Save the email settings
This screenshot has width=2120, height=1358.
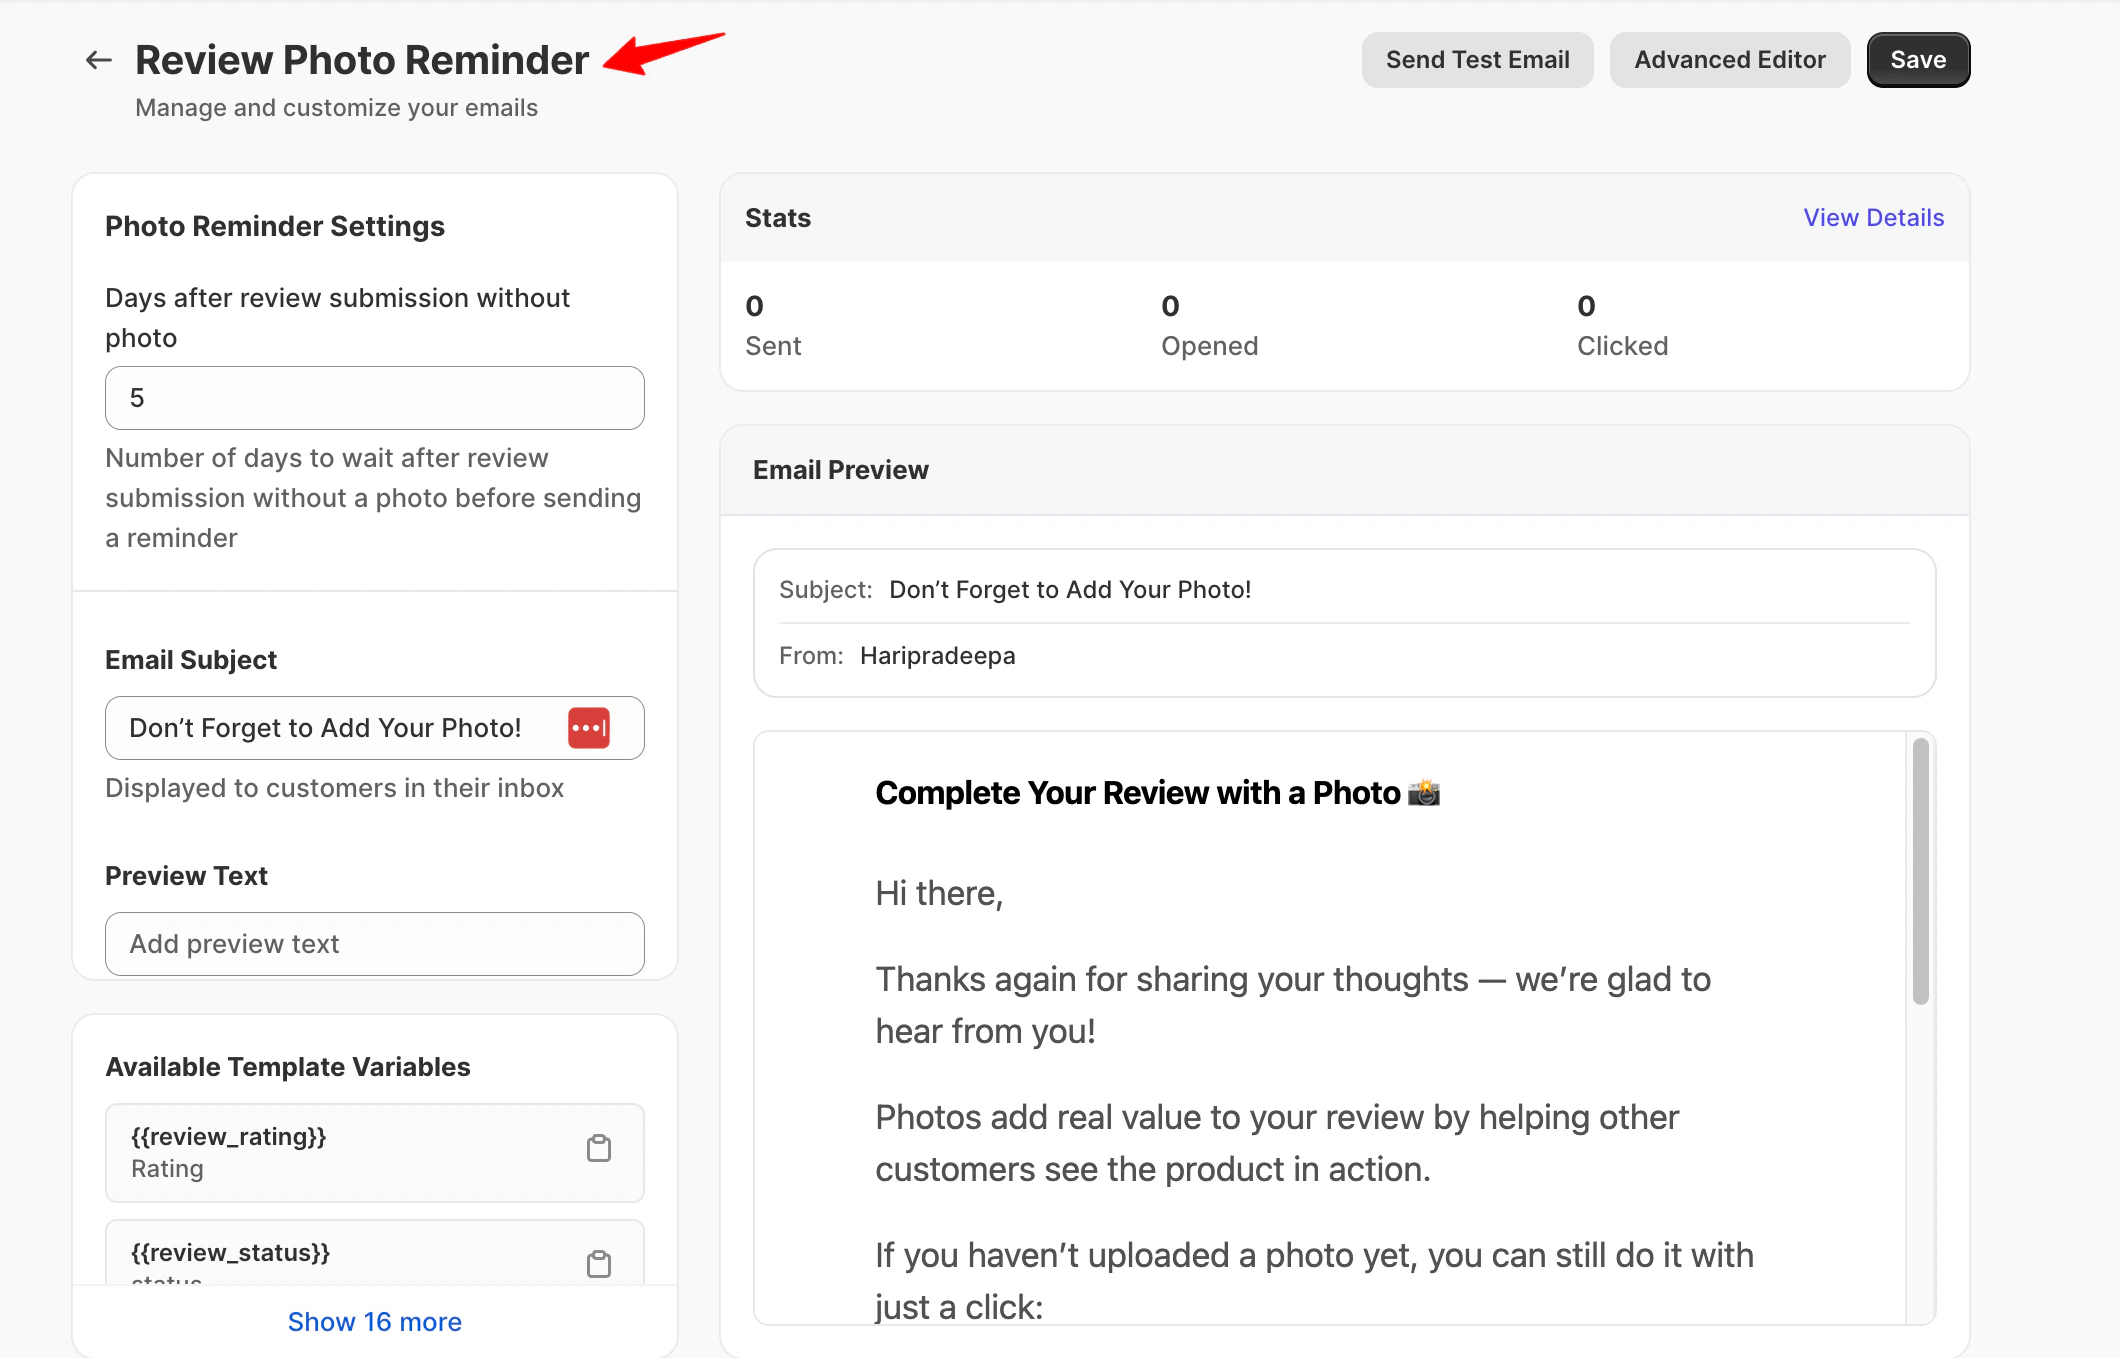coord(1918,60)
